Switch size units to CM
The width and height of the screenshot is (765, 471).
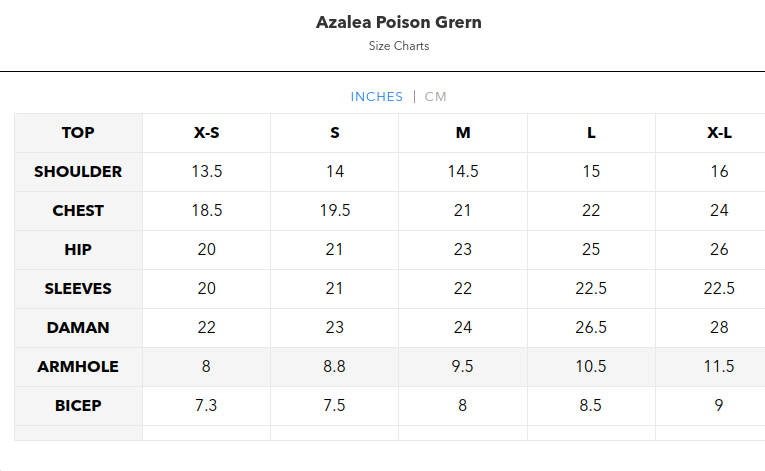[436, 97]
